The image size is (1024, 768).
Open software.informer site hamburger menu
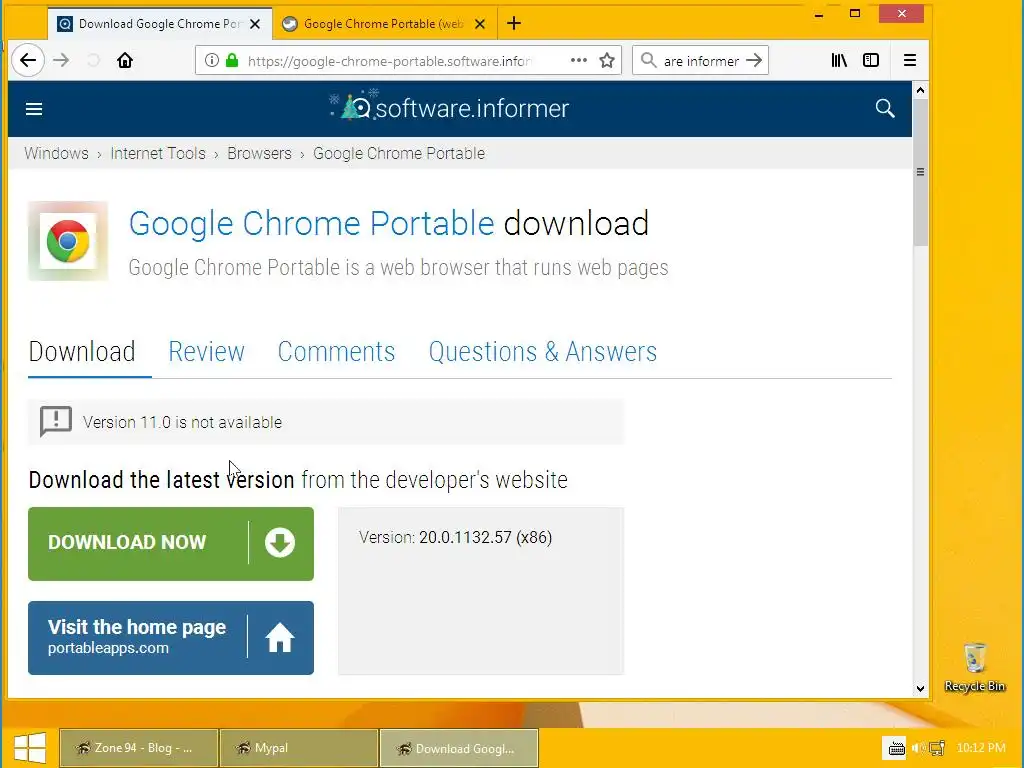(34, 109)
